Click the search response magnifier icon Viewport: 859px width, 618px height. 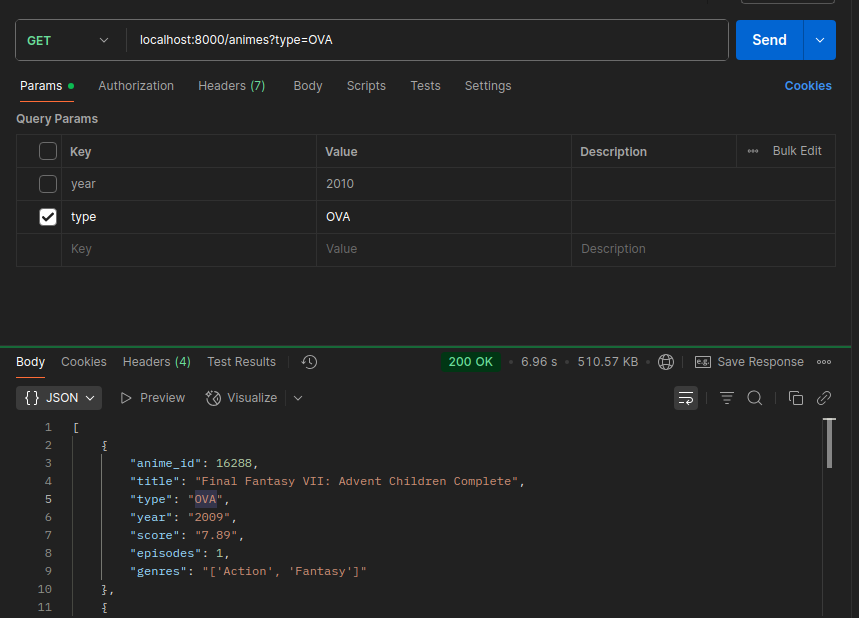pyautogui.click(x=754, y=398)
